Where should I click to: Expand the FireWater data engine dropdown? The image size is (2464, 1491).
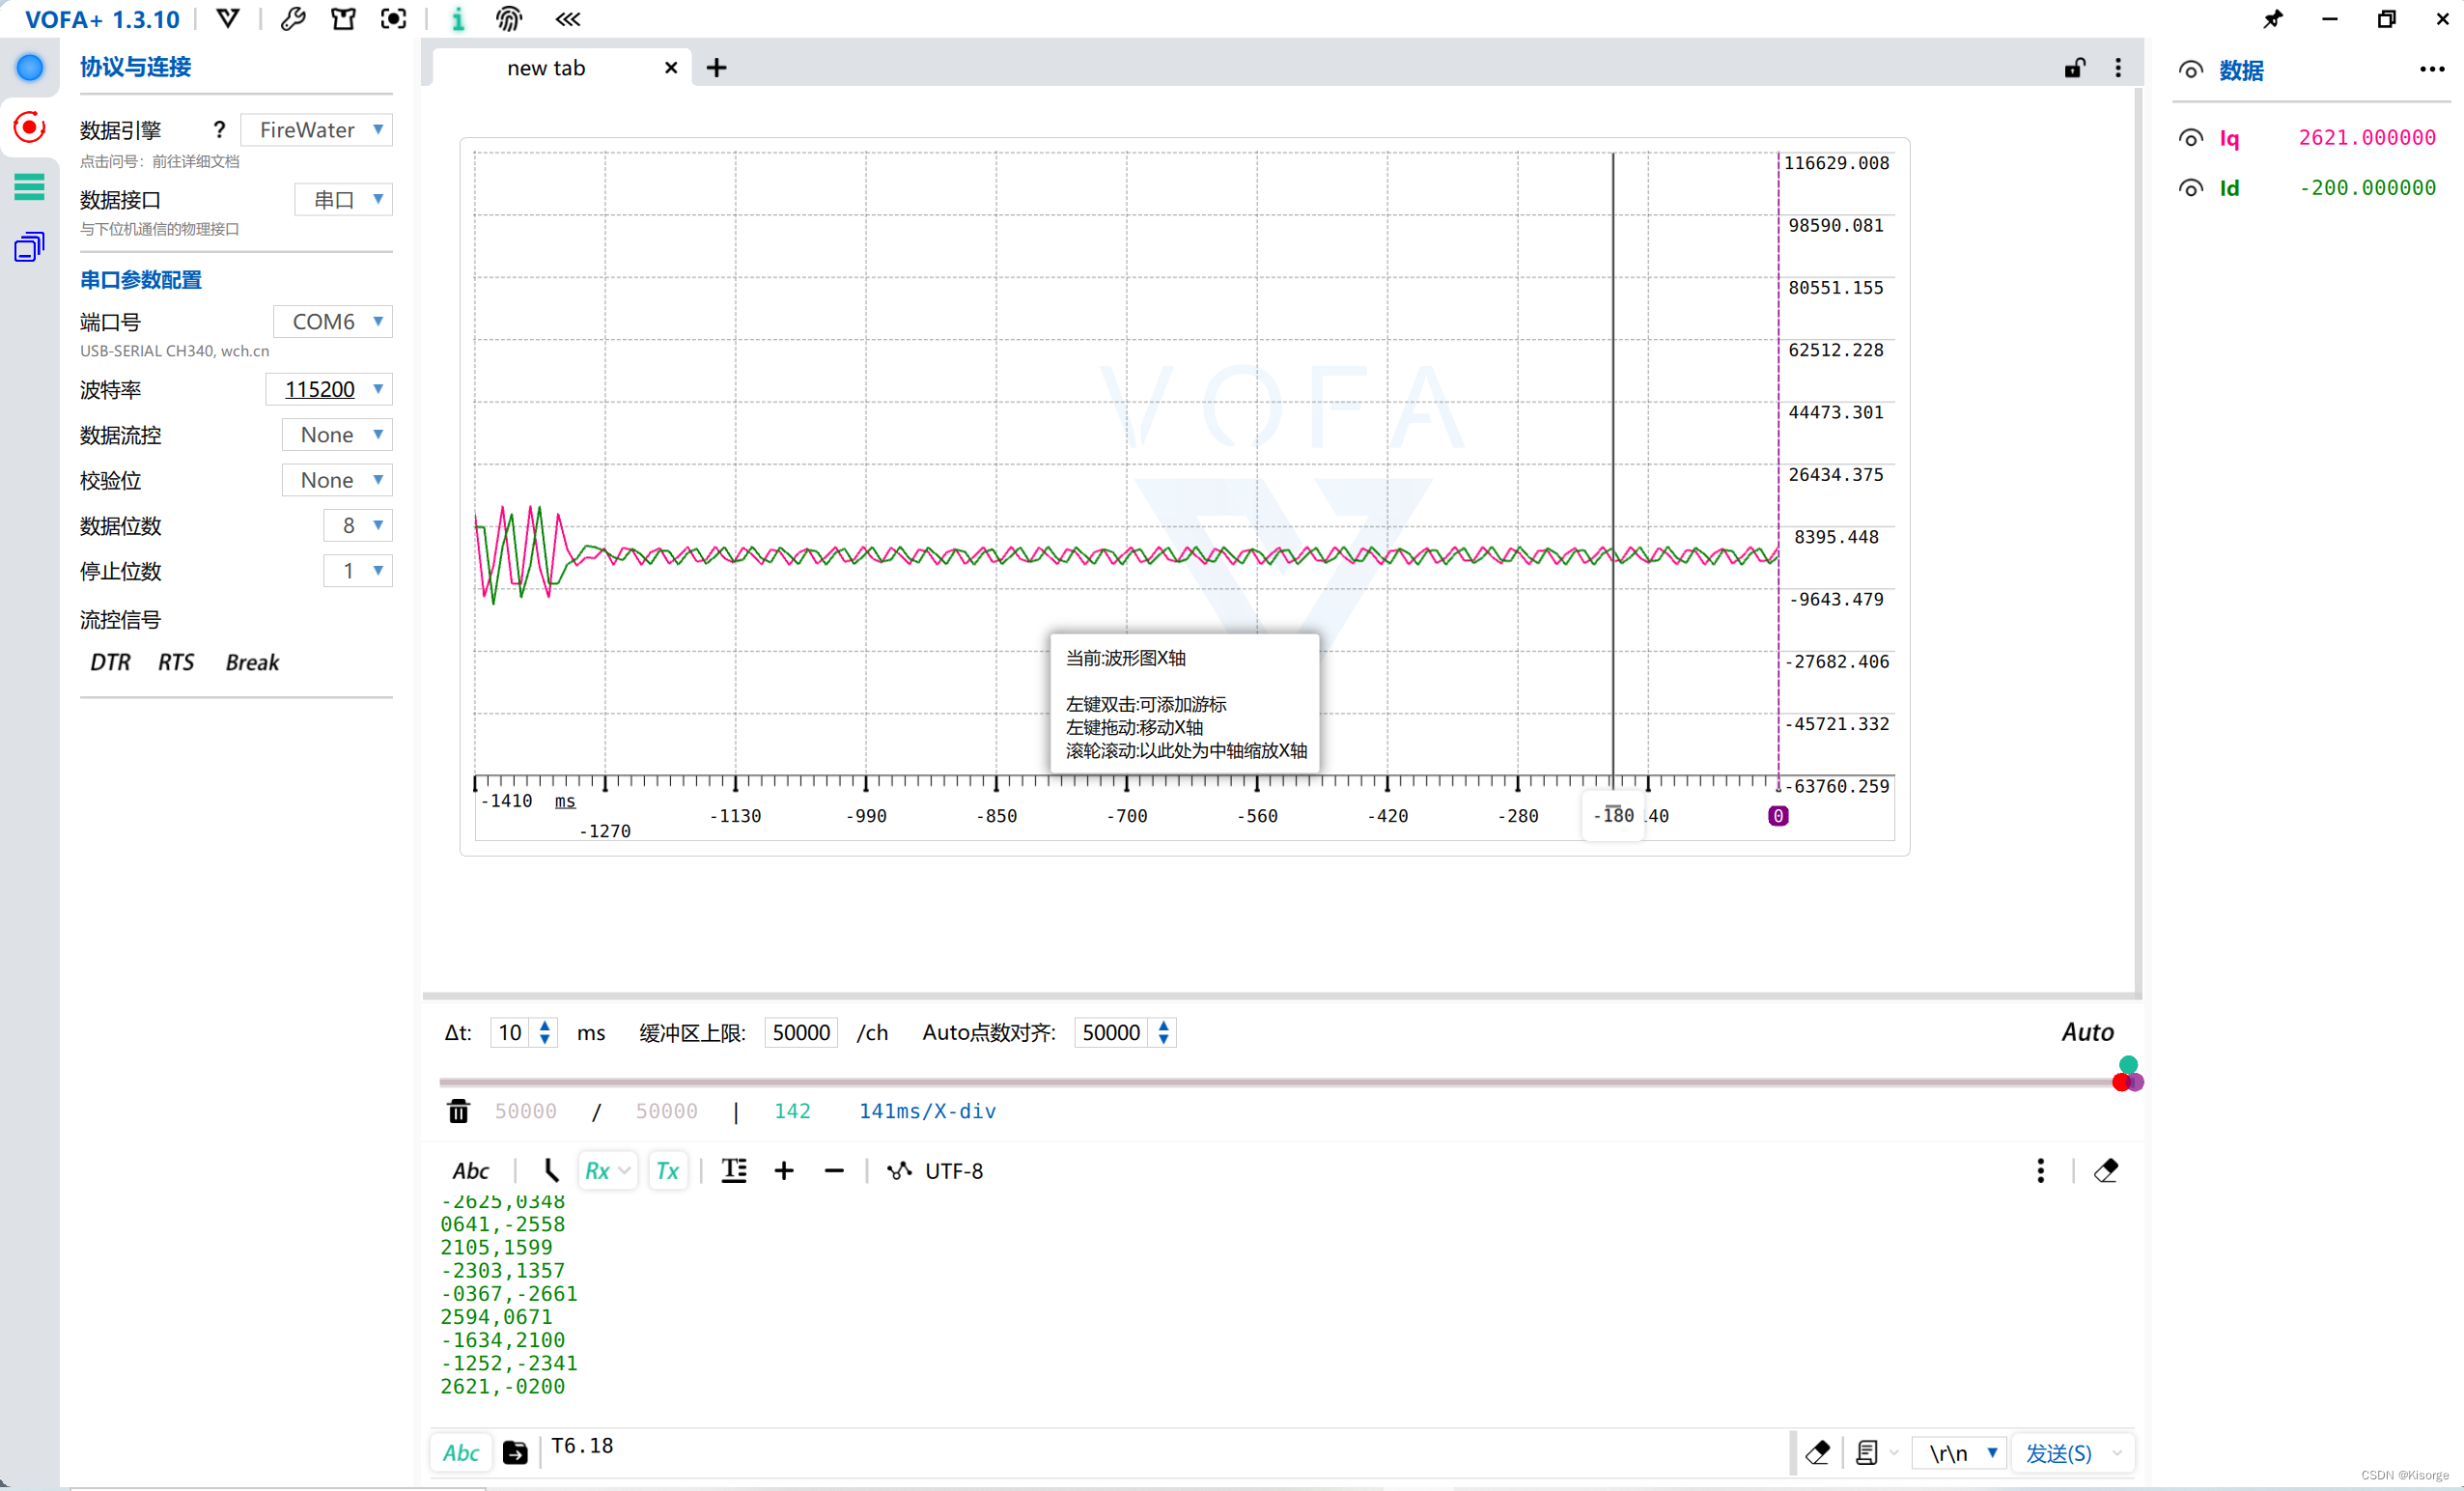pos(317,130)
